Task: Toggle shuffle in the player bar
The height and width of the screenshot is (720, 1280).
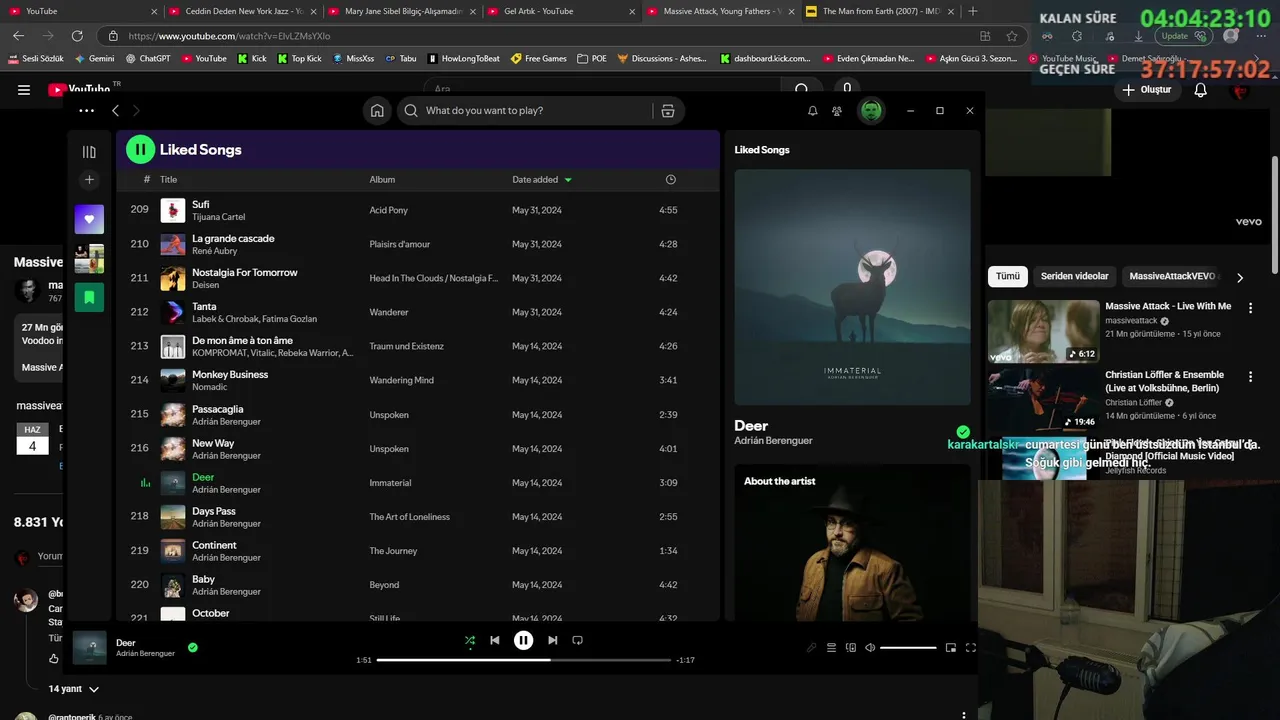Action: pos(469,641)
